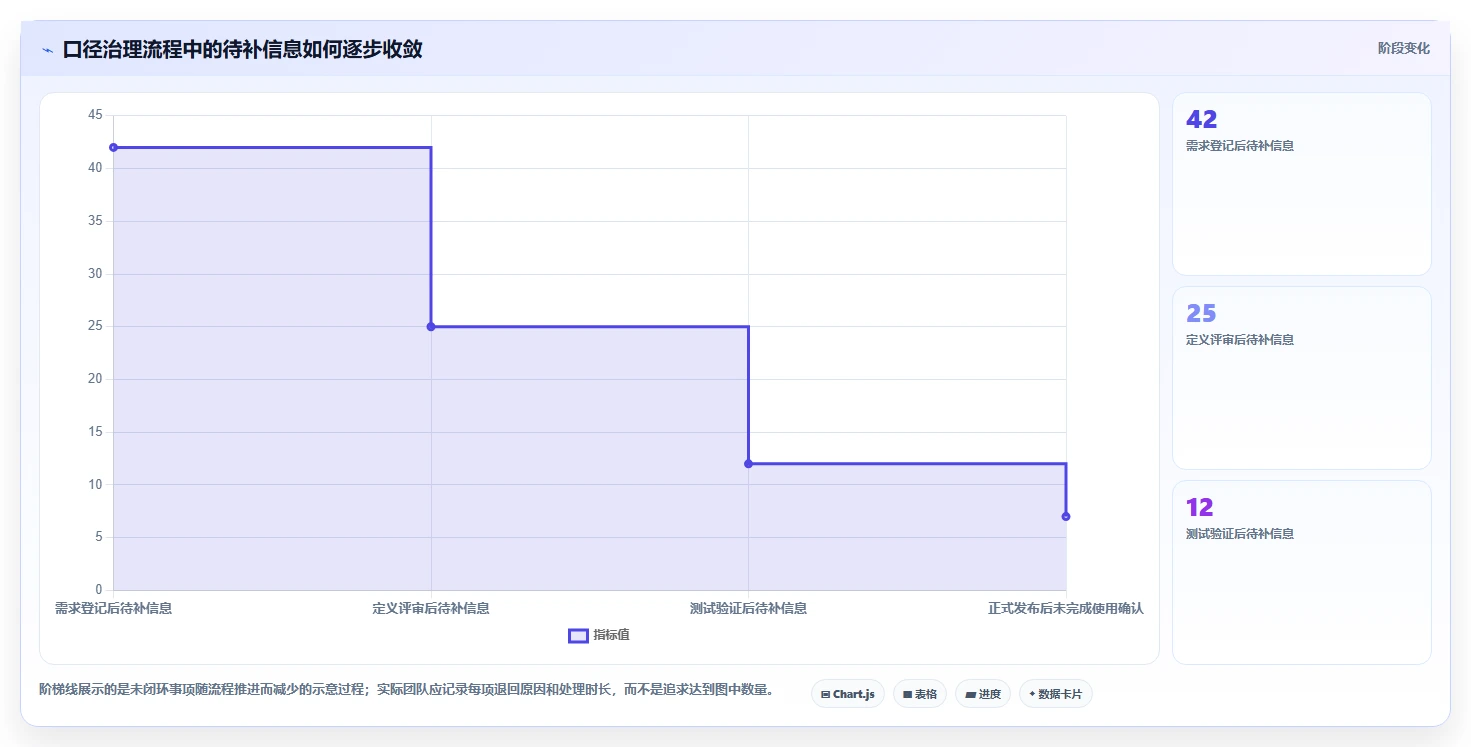1471x747 pixels.
Task: Click the footnote text starting with 阶梯线展示
Action: point(406,689)
